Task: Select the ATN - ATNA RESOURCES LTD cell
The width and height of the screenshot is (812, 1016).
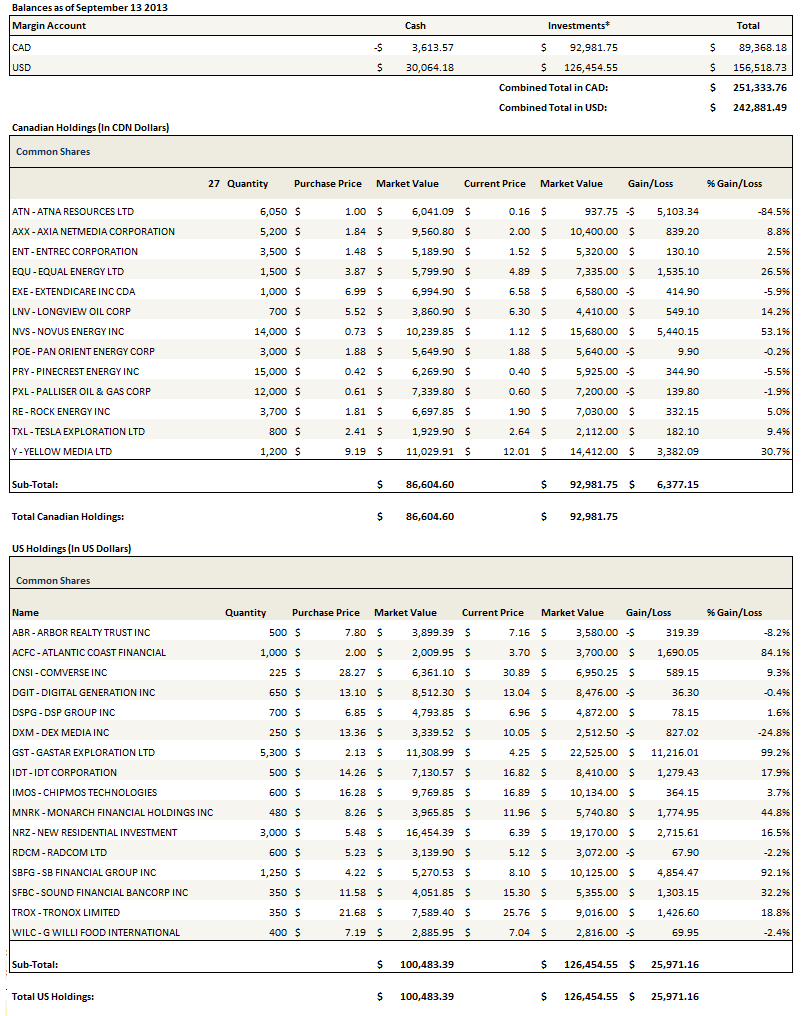Action: point(72,212)
